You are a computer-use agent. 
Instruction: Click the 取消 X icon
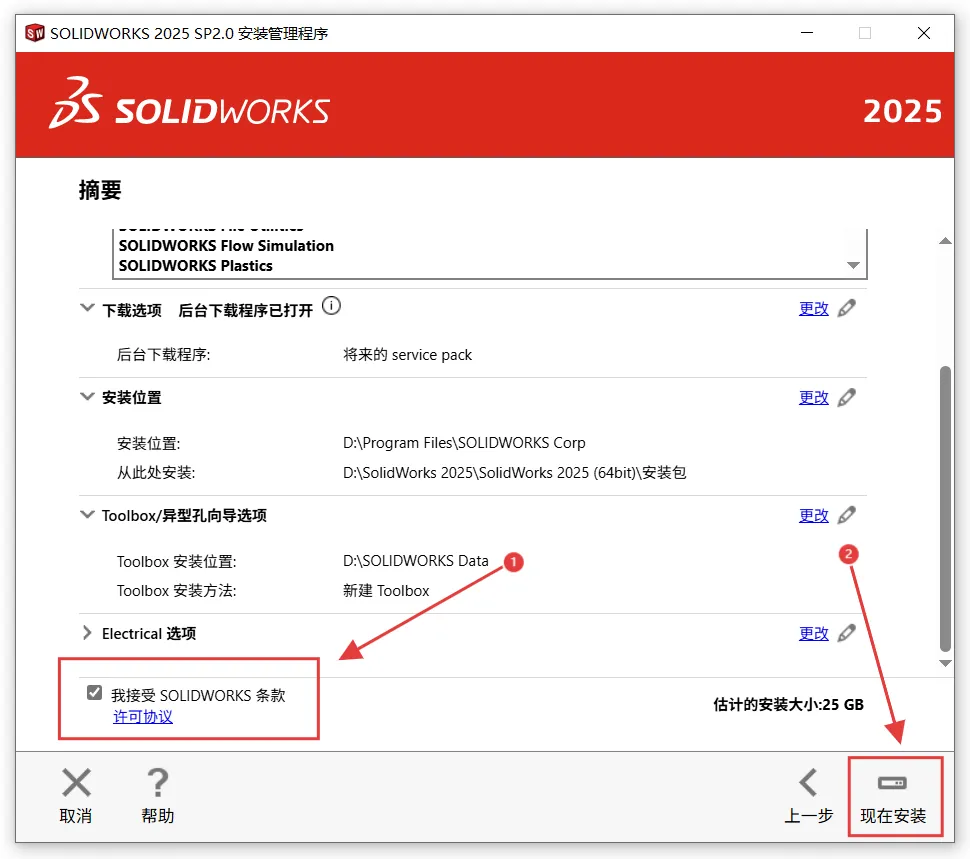pyautogui.click(x=76, y=782)
